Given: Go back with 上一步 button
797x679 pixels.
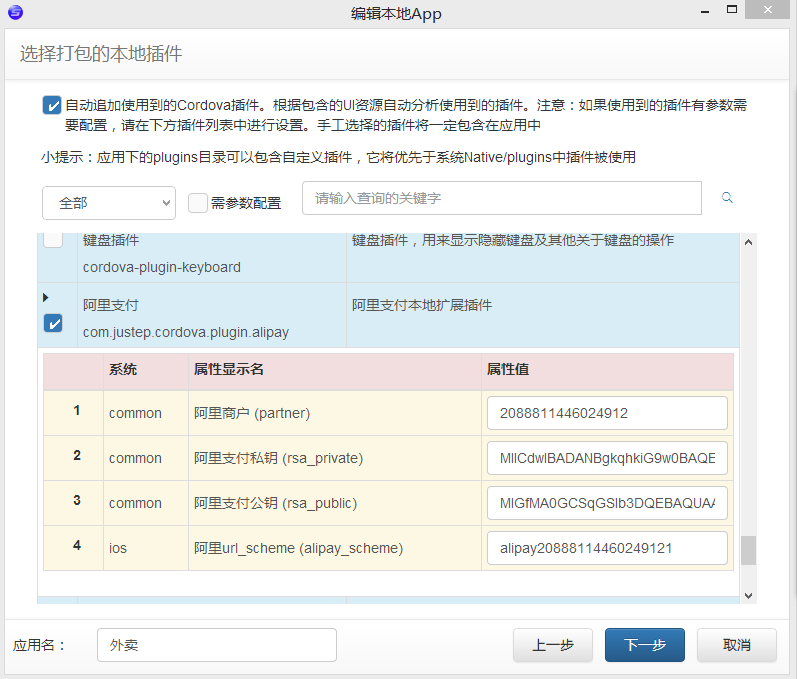Looking at the screenshot, I should 553,645.
